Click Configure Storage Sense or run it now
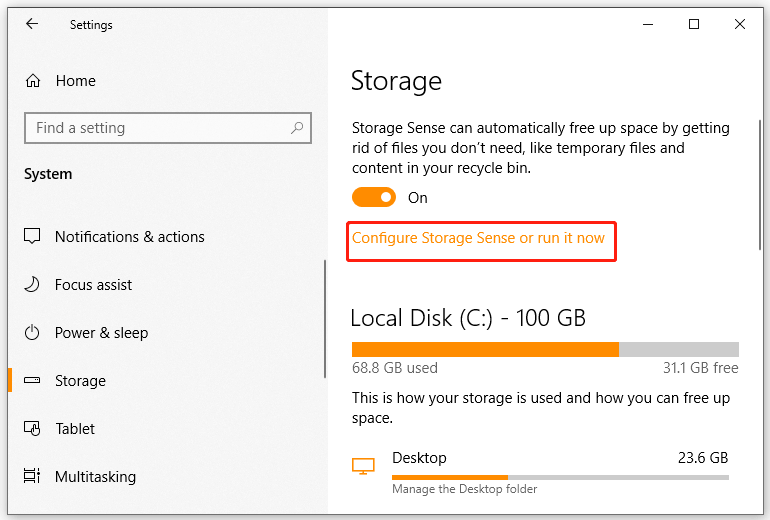This screenshot has width=770, height=520. pyautogui.click(x=478, y=238)
